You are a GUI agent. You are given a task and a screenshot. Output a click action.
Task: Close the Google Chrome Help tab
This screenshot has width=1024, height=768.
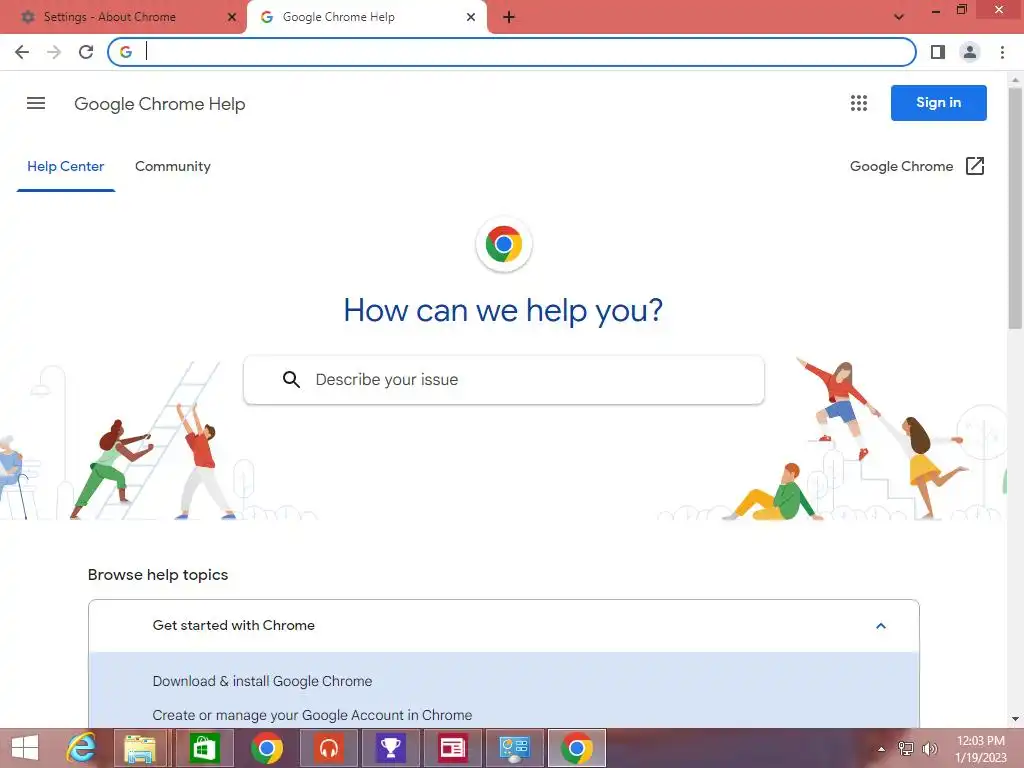471,17
